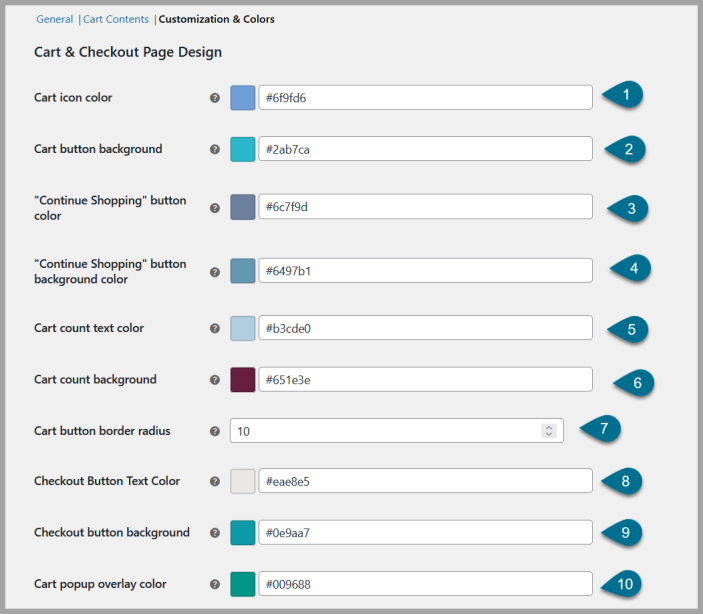Click help icon next to Cart button background
This screenshot has height=614, width=703.
(x=214, y=149)
